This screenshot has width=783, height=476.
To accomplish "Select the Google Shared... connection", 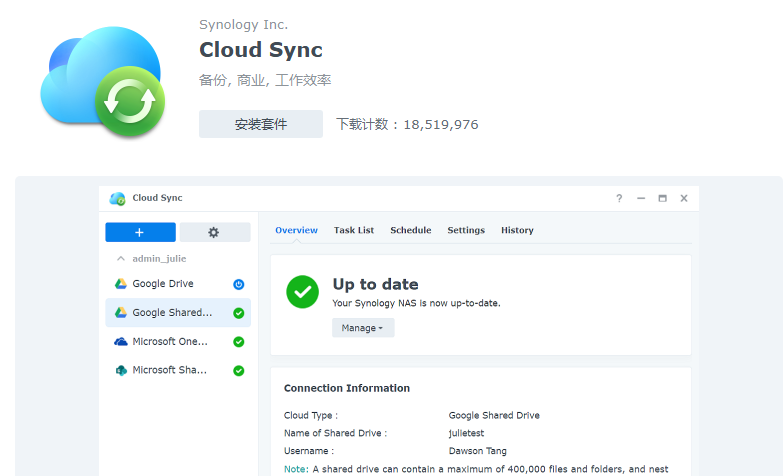I will click(x=178, y=313).
